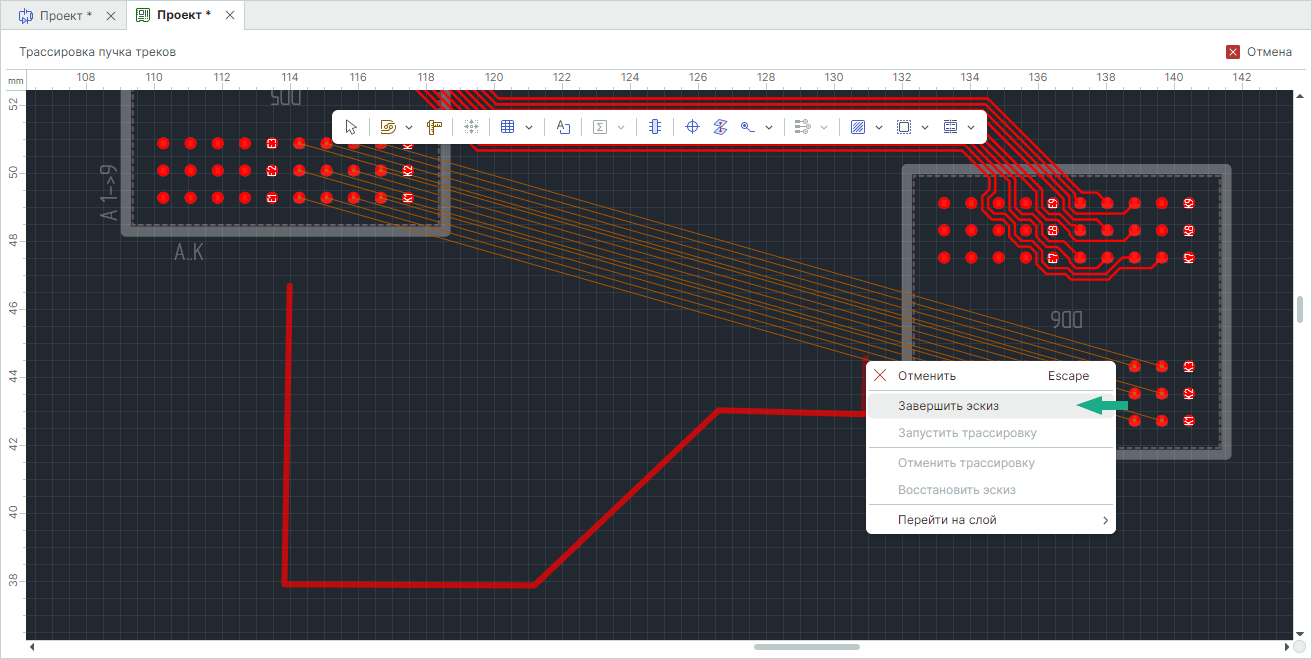Close the active 'Проект *' tab
This screenshot has width=1312, height=659.
230,16
